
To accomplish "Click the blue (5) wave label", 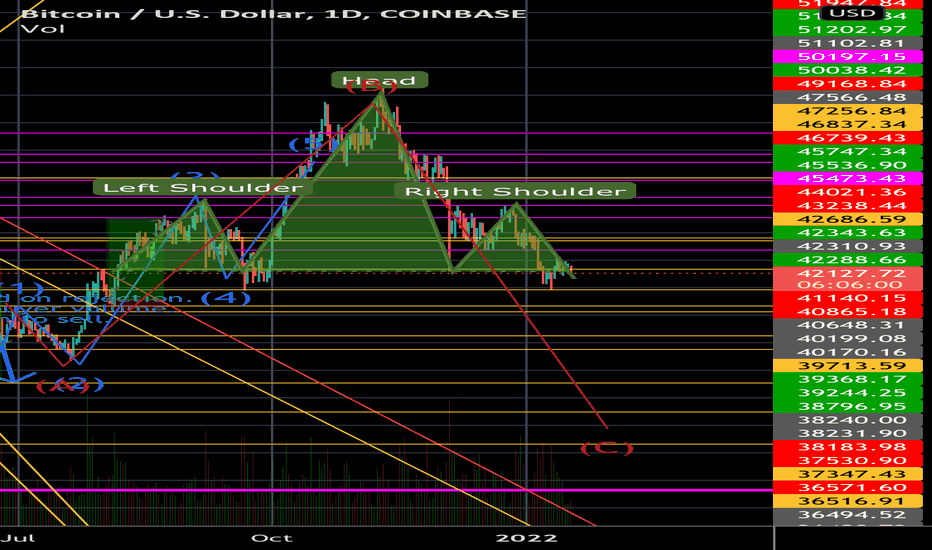I will pos(311,143).
